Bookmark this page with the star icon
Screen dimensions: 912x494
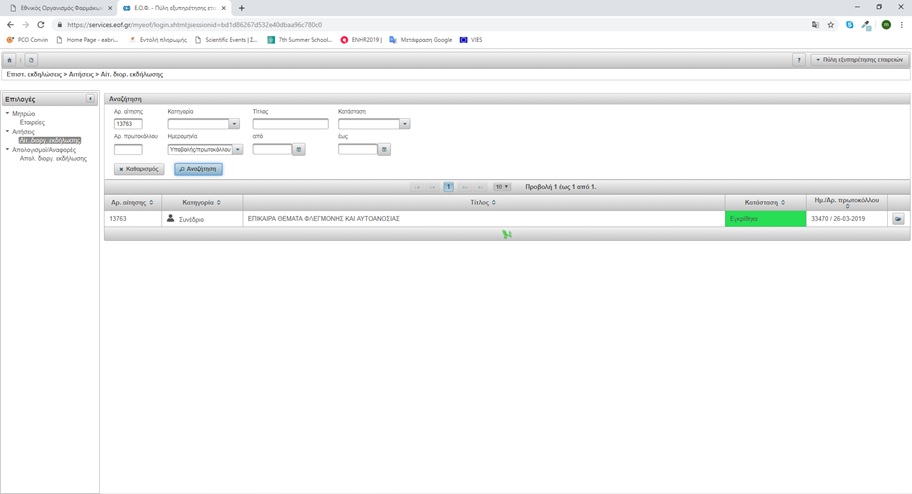831,25
